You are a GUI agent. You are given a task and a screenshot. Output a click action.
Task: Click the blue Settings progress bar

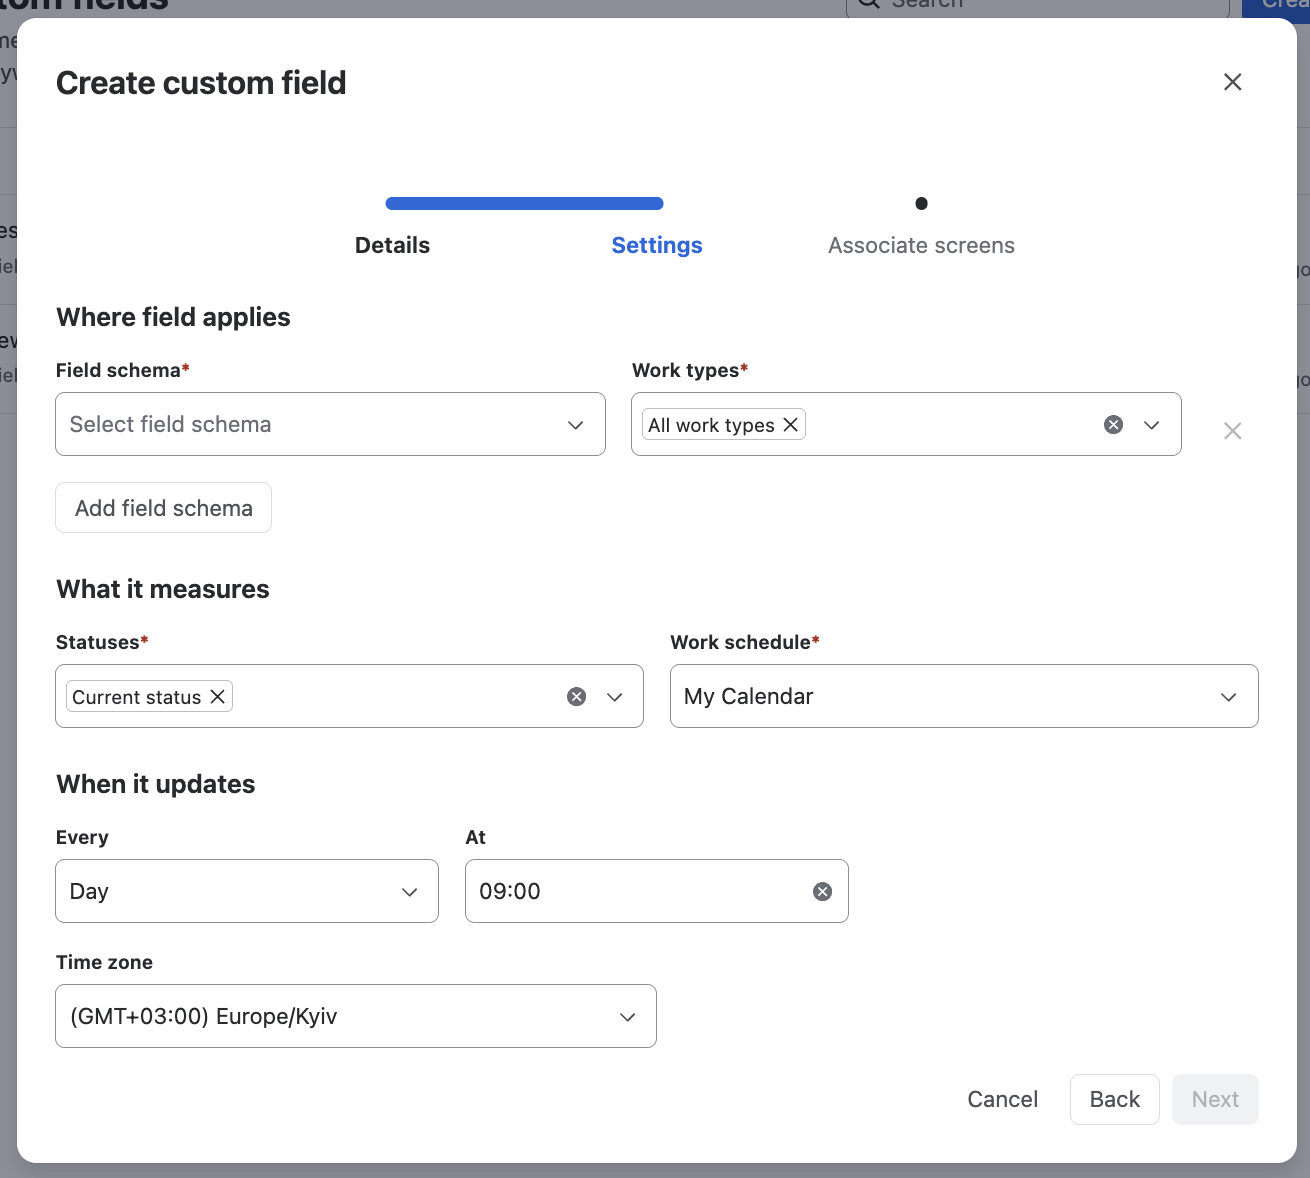tap(524, 203)
